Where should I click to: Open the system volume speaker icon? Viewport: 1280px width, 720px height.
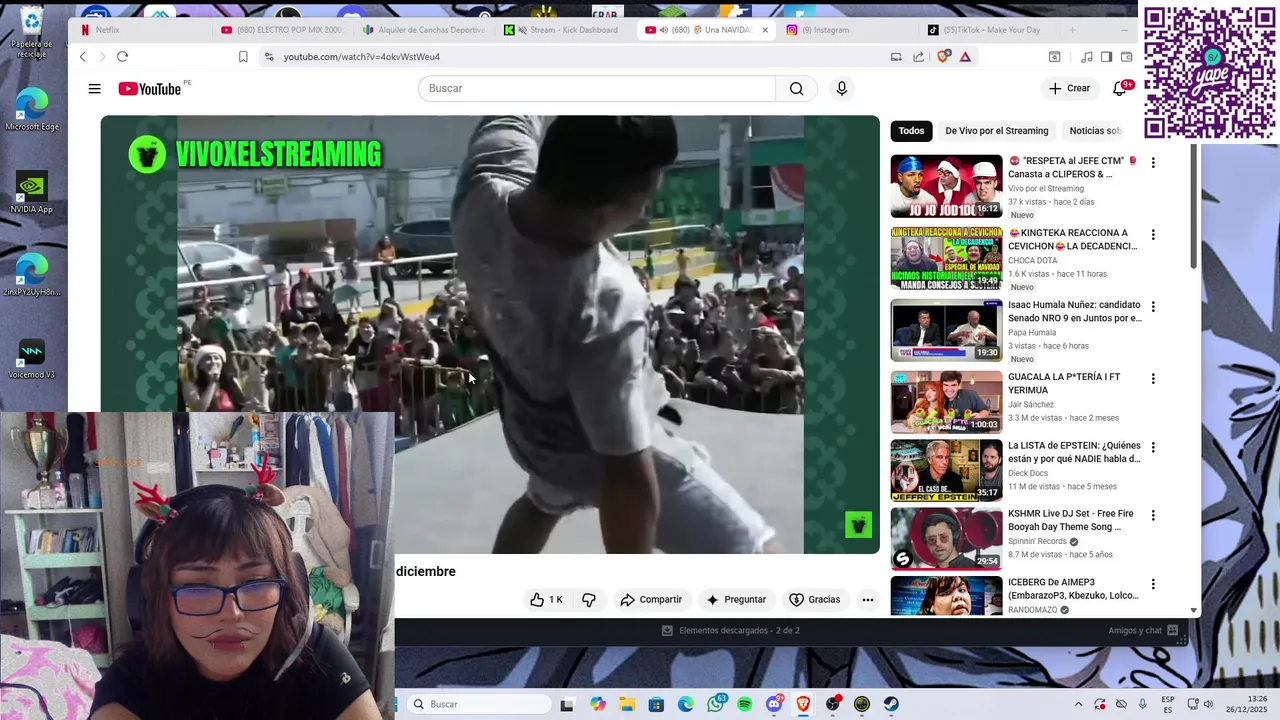[1208, 704]
